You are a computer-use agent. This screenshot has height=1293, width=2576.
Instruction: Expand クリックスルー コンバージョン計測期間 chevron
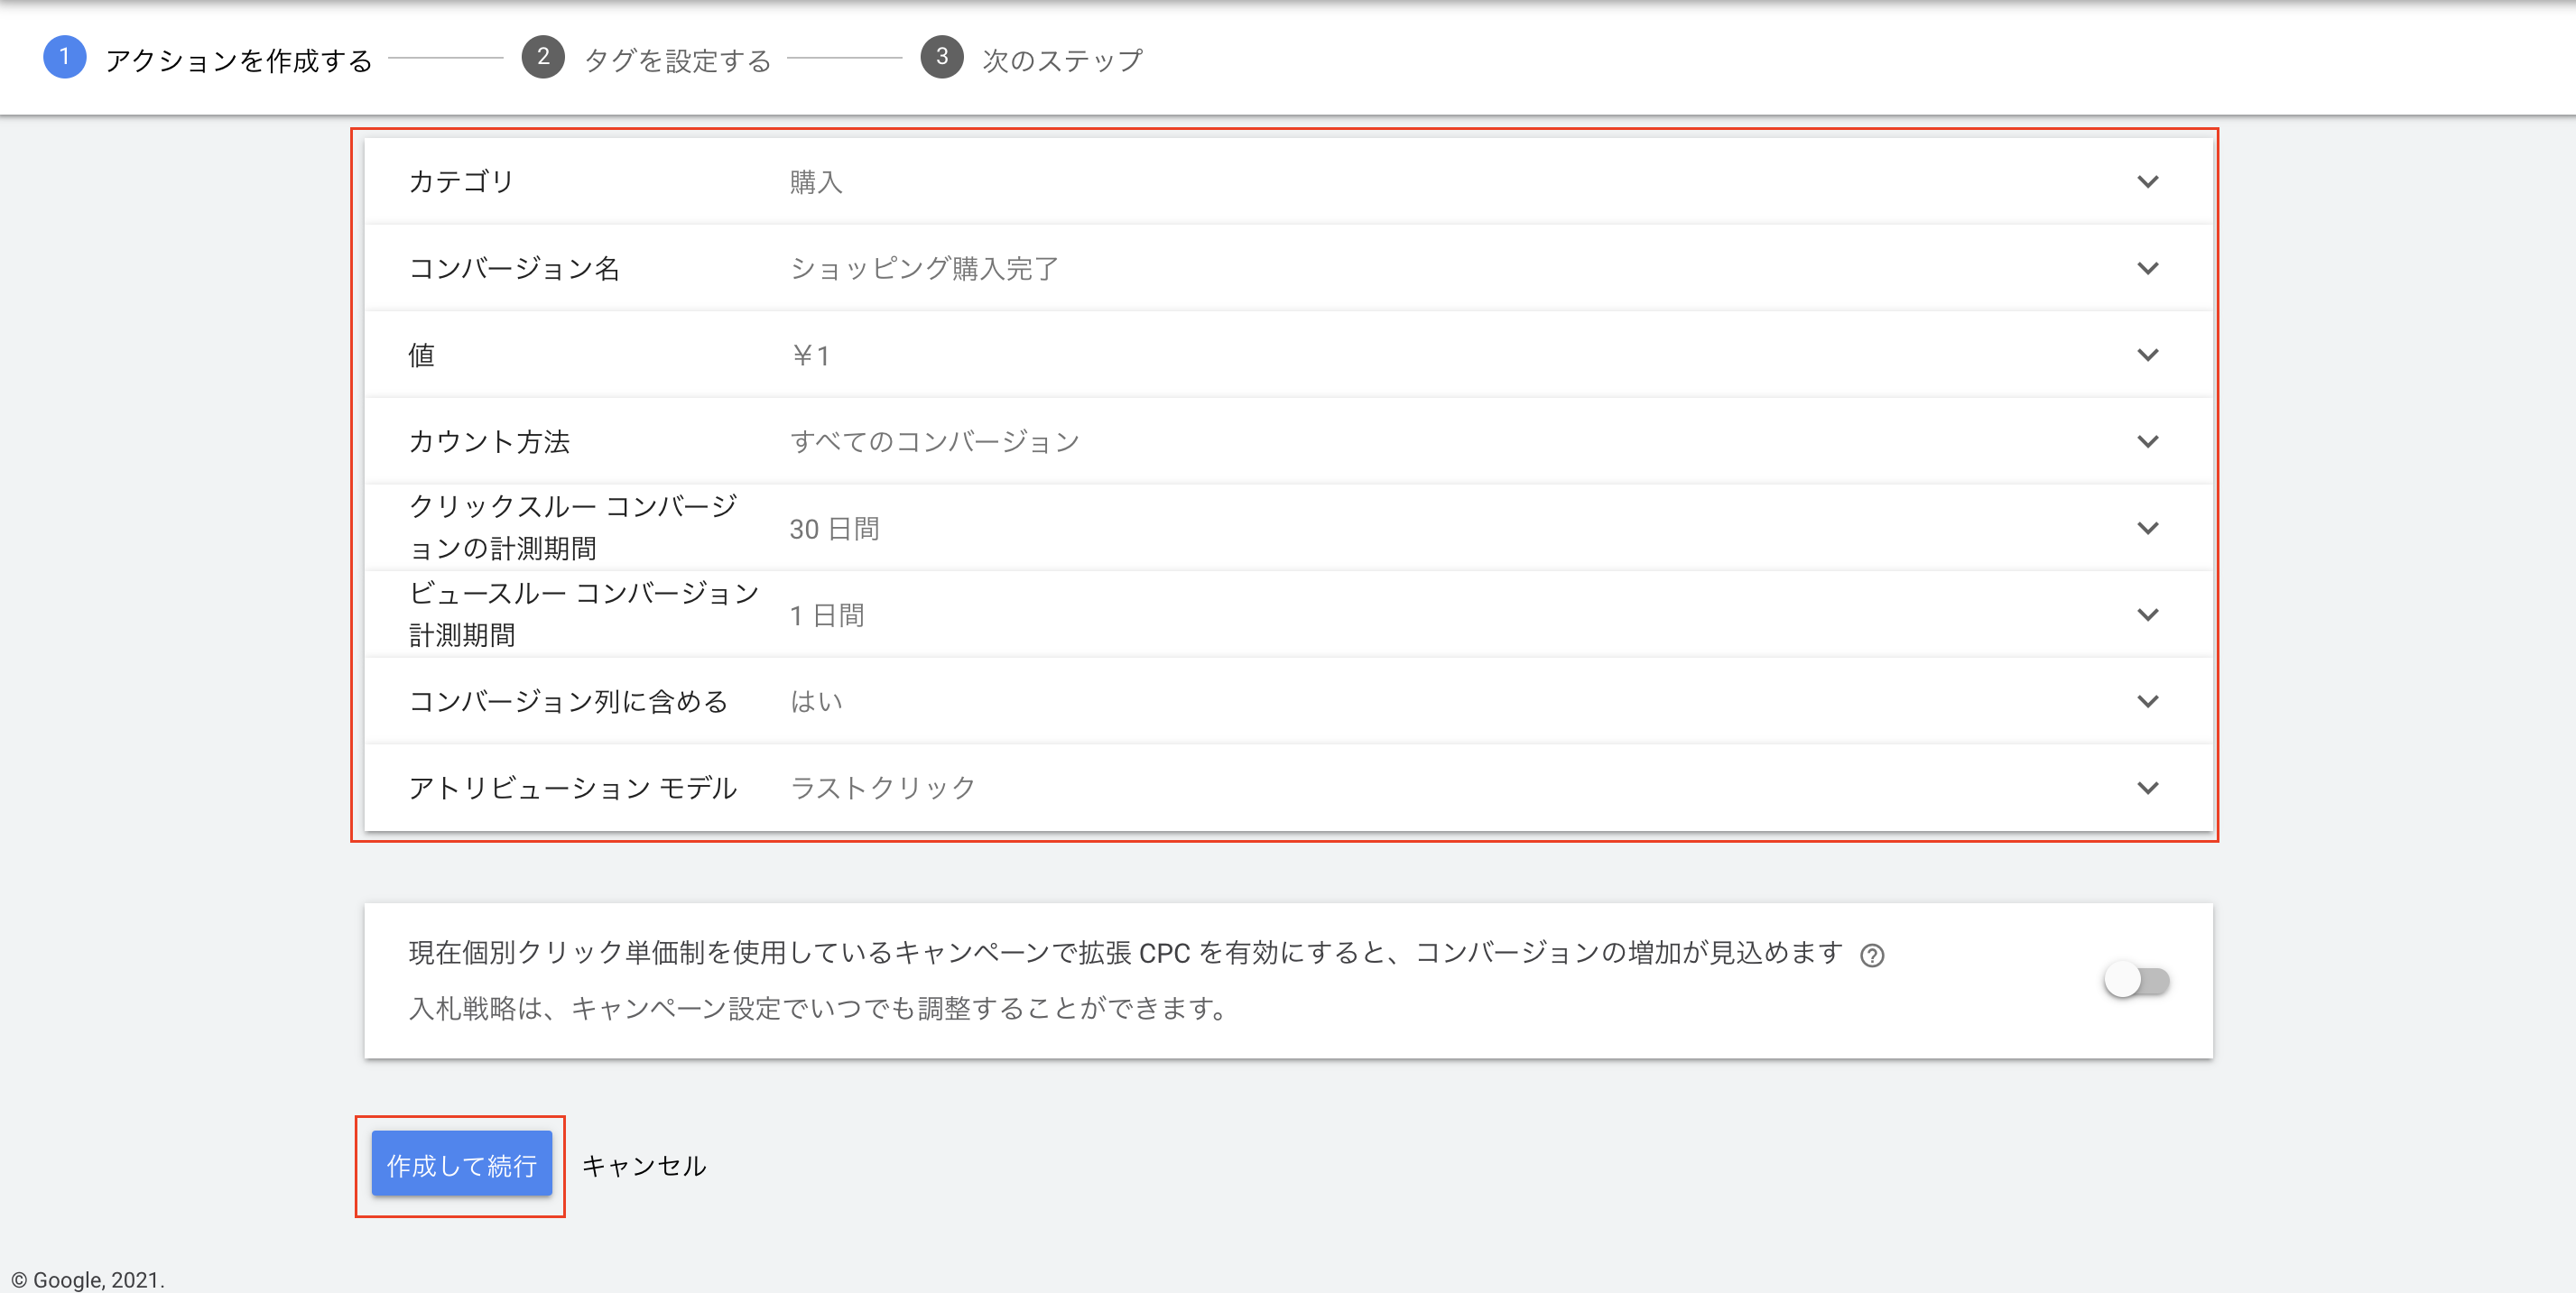coord(2147,528)
